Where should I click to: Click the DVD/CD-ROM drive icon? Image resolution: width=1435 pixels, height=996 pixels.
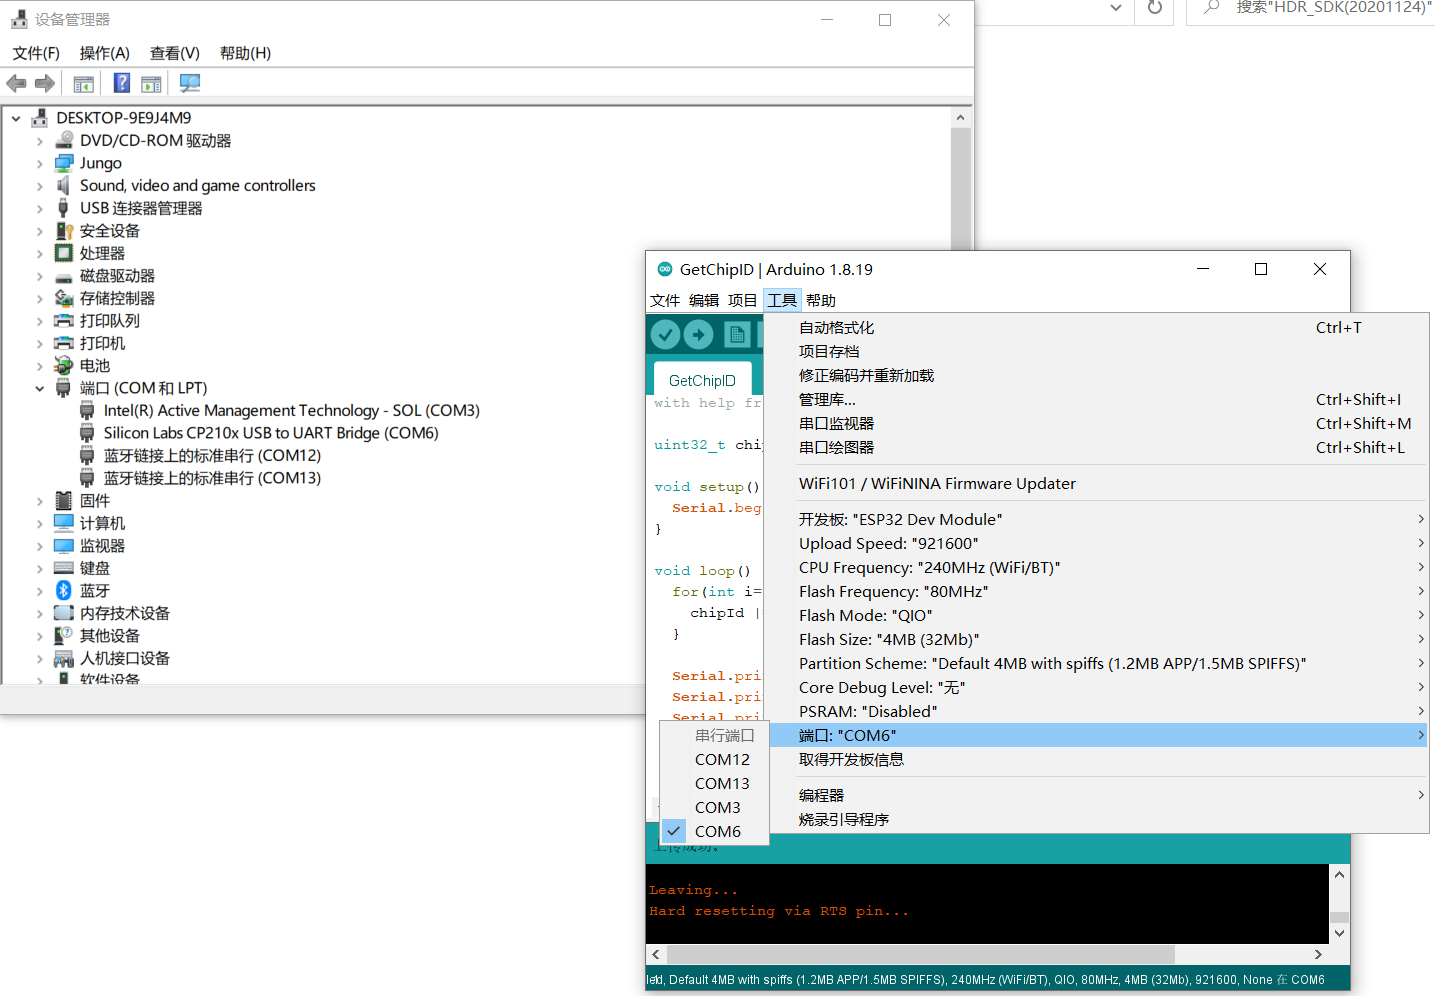tap(64, 141)
